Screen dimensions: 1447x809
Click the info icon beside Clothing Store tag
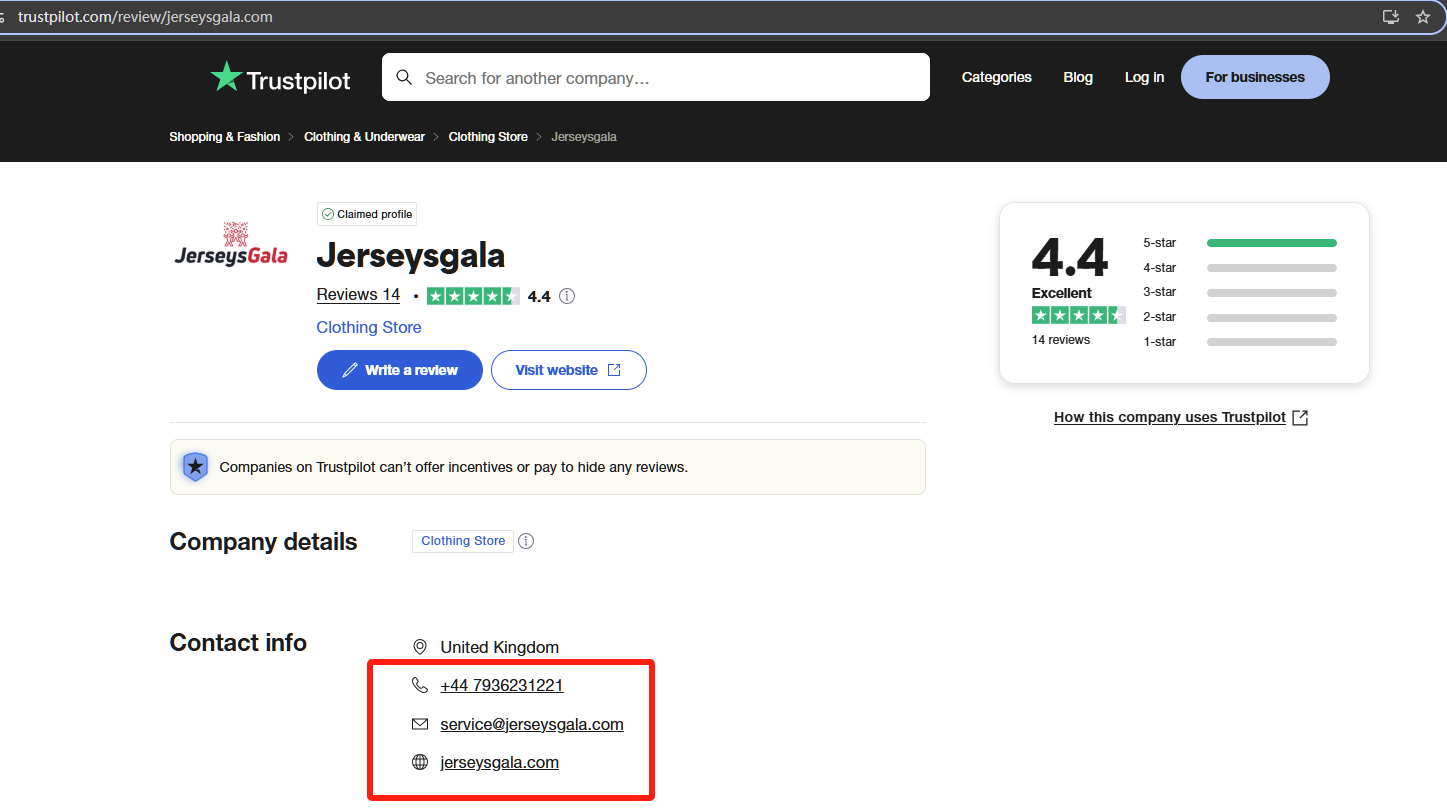point(526,541)
